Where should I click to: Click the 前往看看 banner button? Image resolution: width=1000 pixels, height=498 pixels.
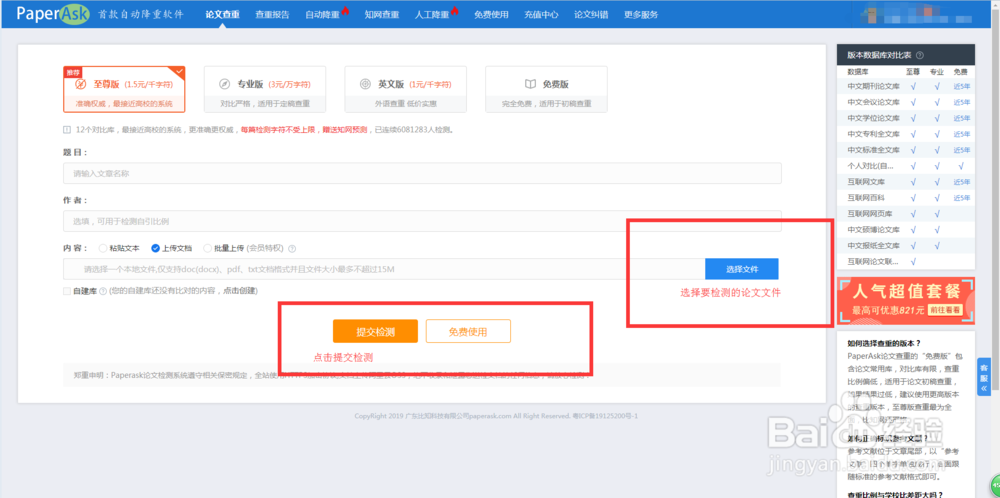[945, 311]
